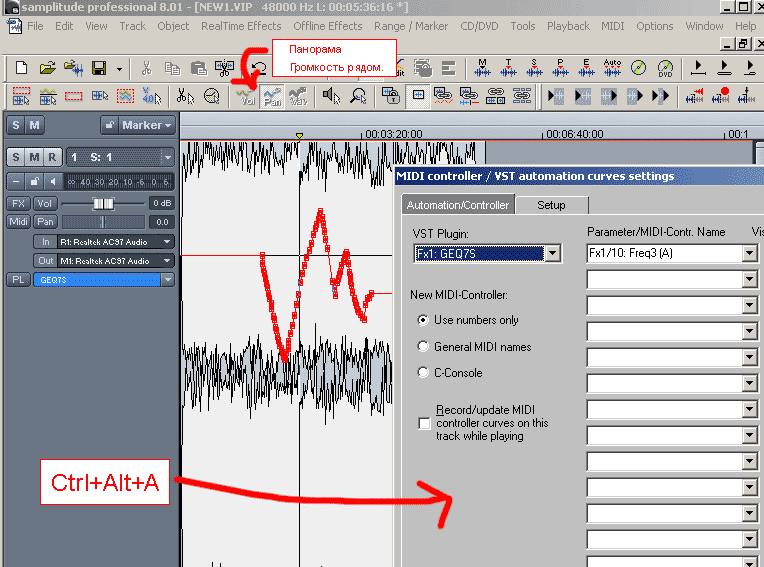Load an audio file via the folder-waveform icon
The width and height of the screenshot is (764, 567).
[73, 68]
